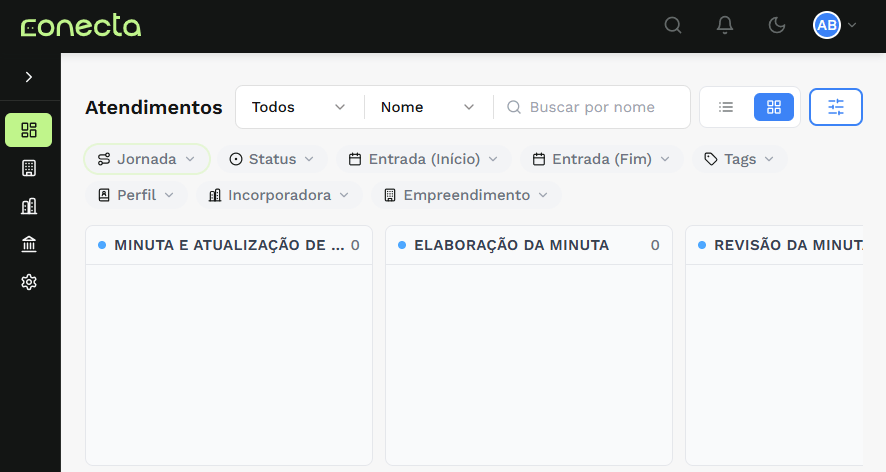Open the highlighted dashboard sidebar icon
Screen dimensions: 886x472
(29, 130)
